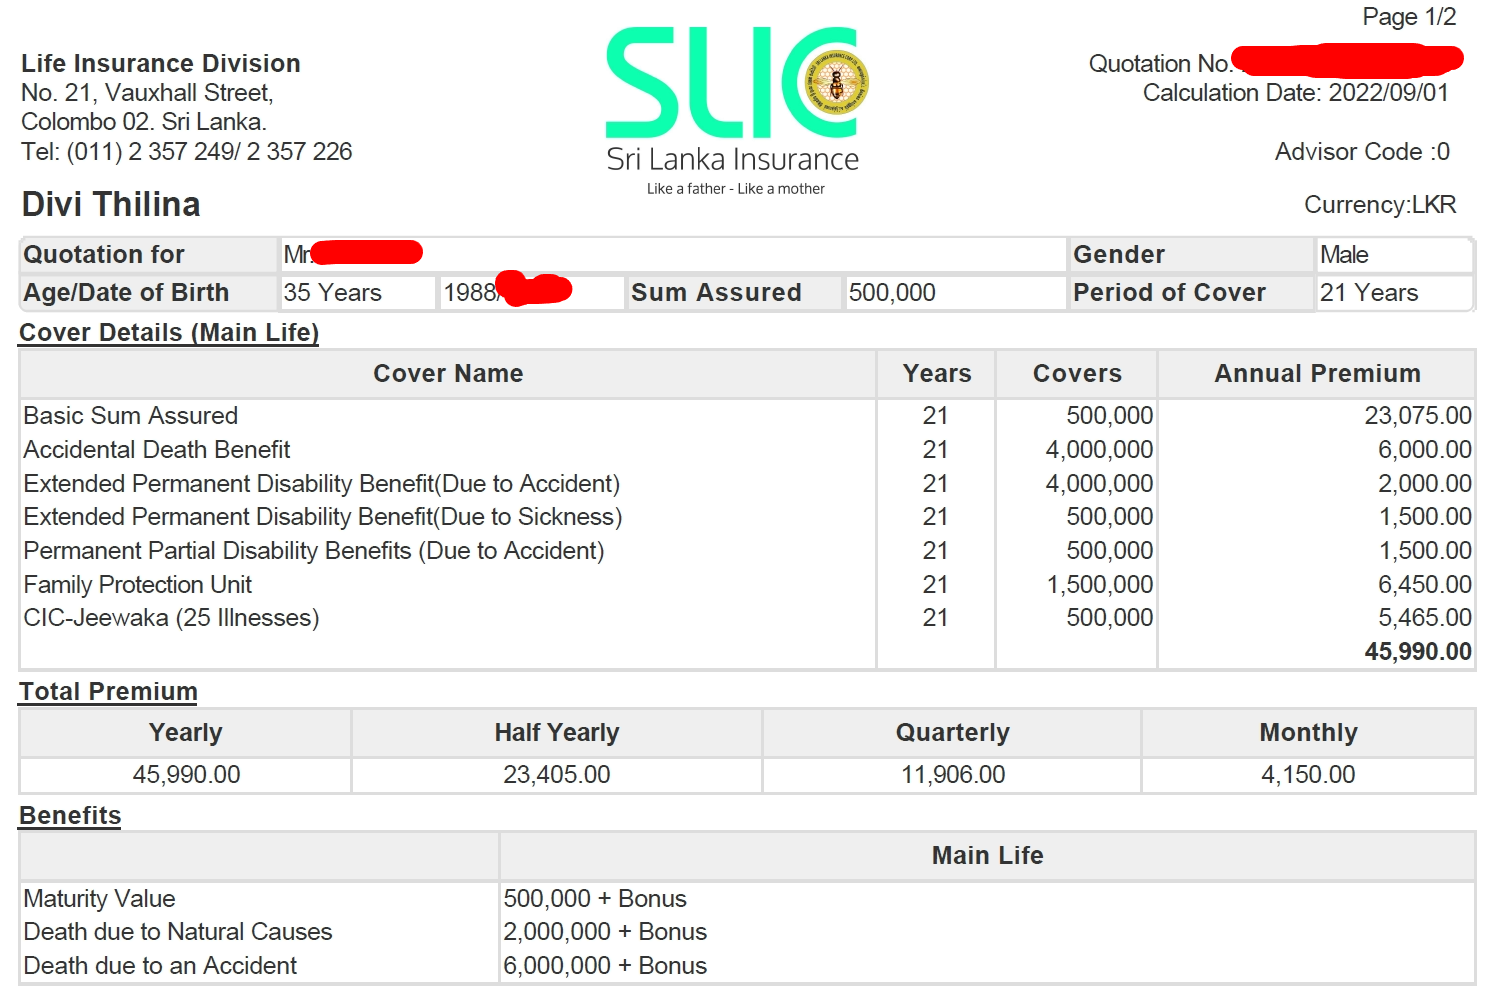Select the '2,000,000 + Bonus' benefit value
This screenshot has height=993, width=1494.
605,932
